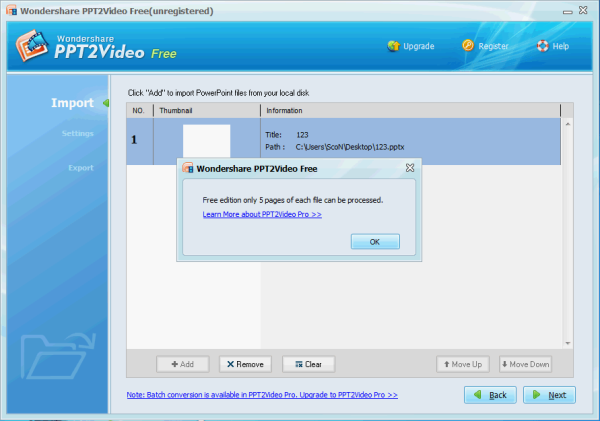Image resolution: width=600 pixels, height=421 pixels.
Task: Click the Thumbnail column header
Action: coord(207,111)
